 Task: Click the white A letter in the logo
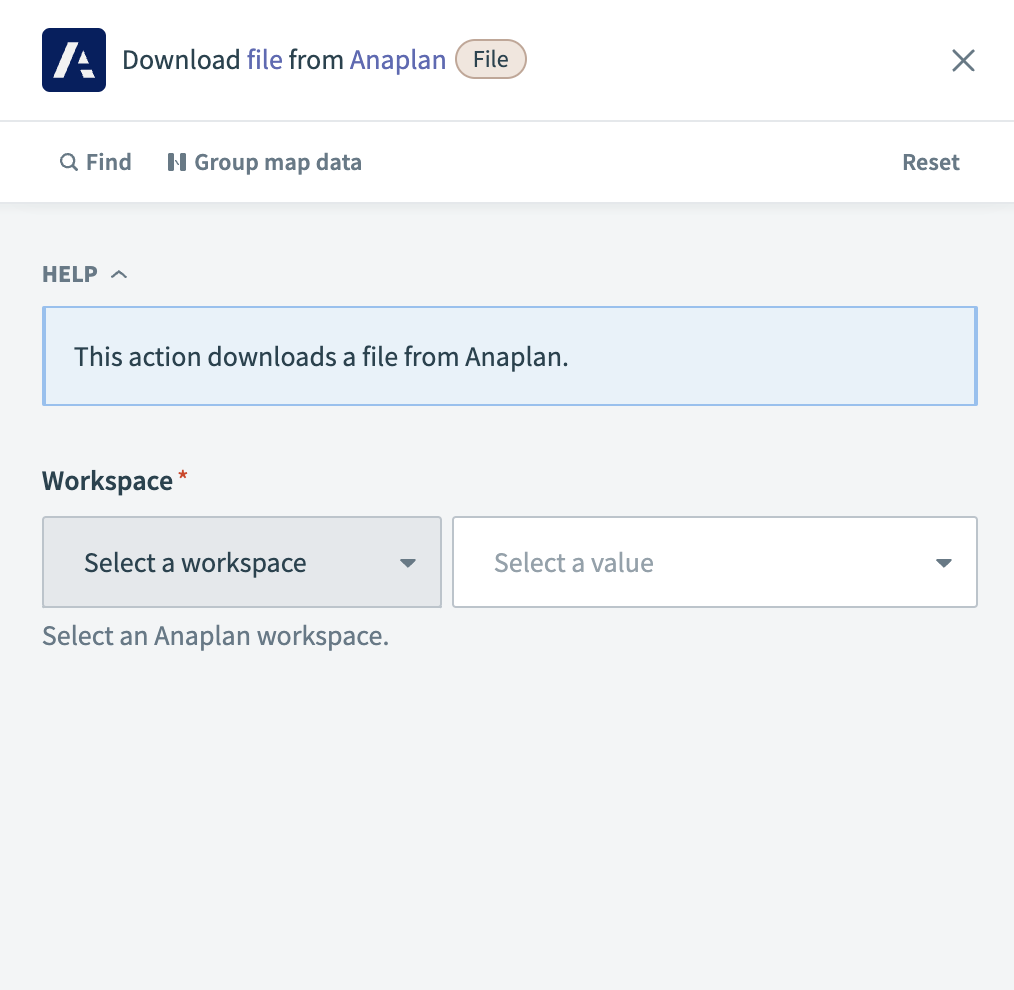(x=73, y=62)
